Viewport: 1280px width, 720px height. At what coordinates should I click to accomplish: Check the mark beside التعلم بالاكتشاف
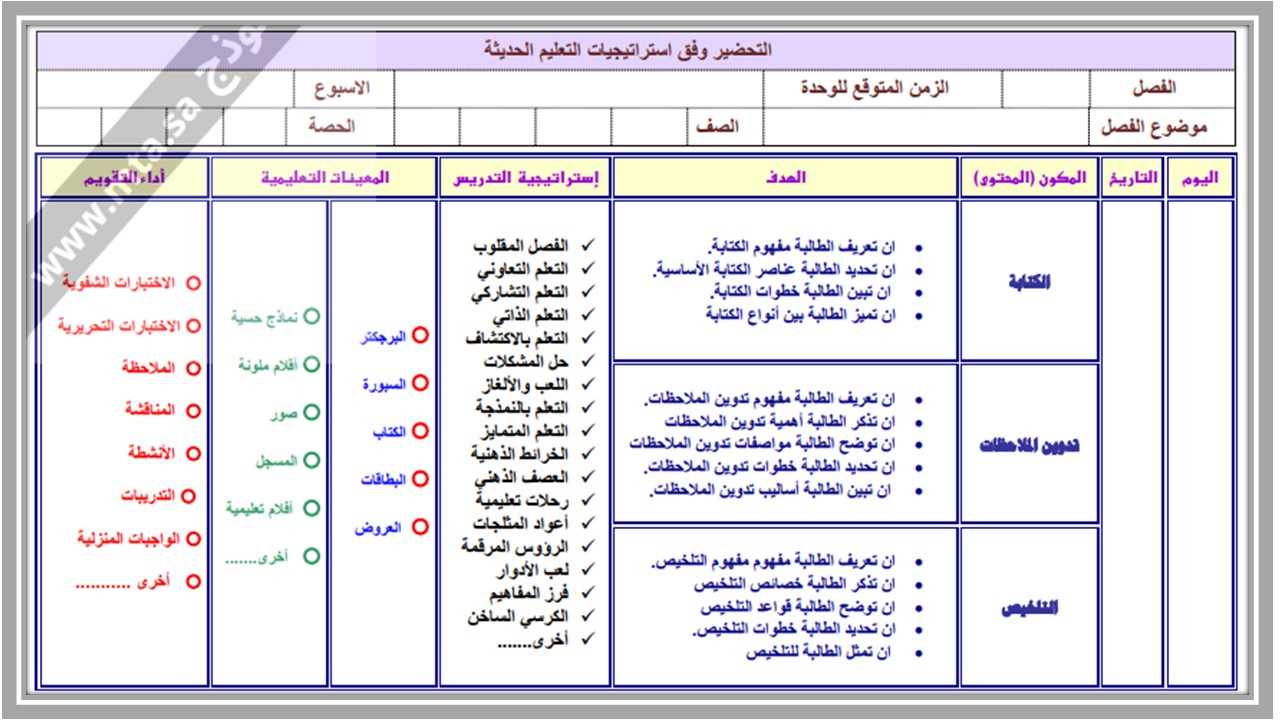coord(588,338)
